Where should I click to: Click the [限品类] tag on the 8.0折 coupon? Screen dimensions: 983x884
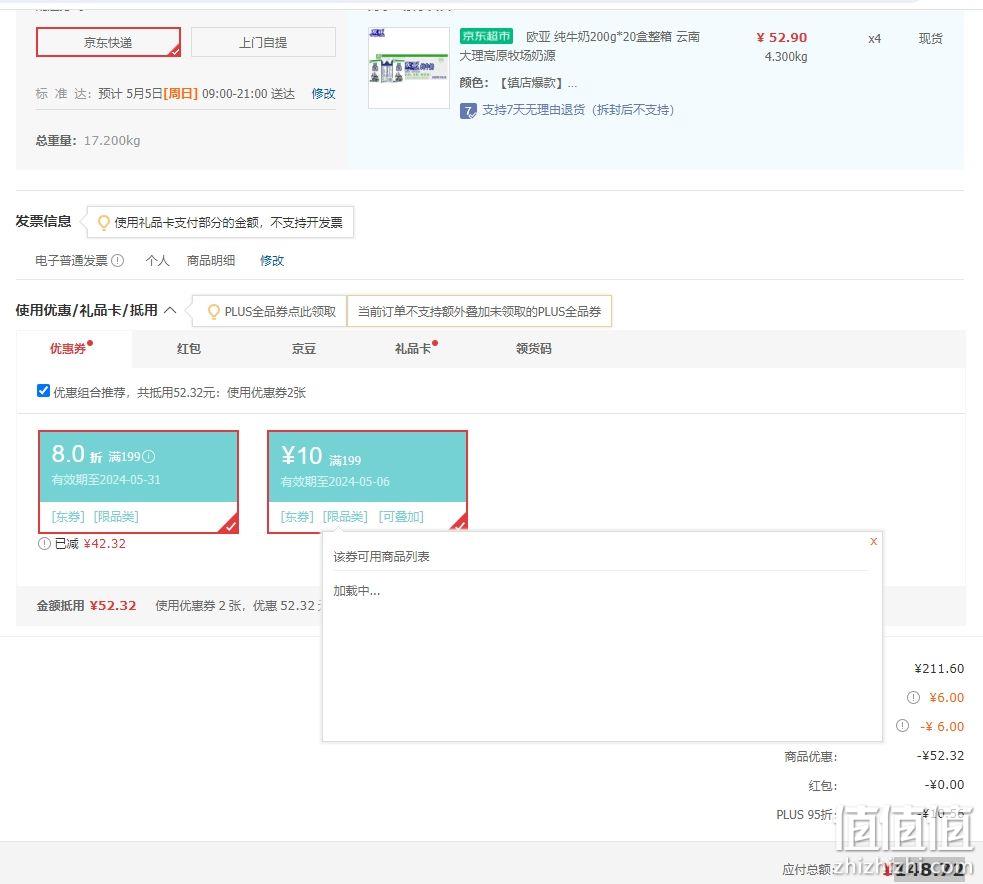tap(116, 517)
